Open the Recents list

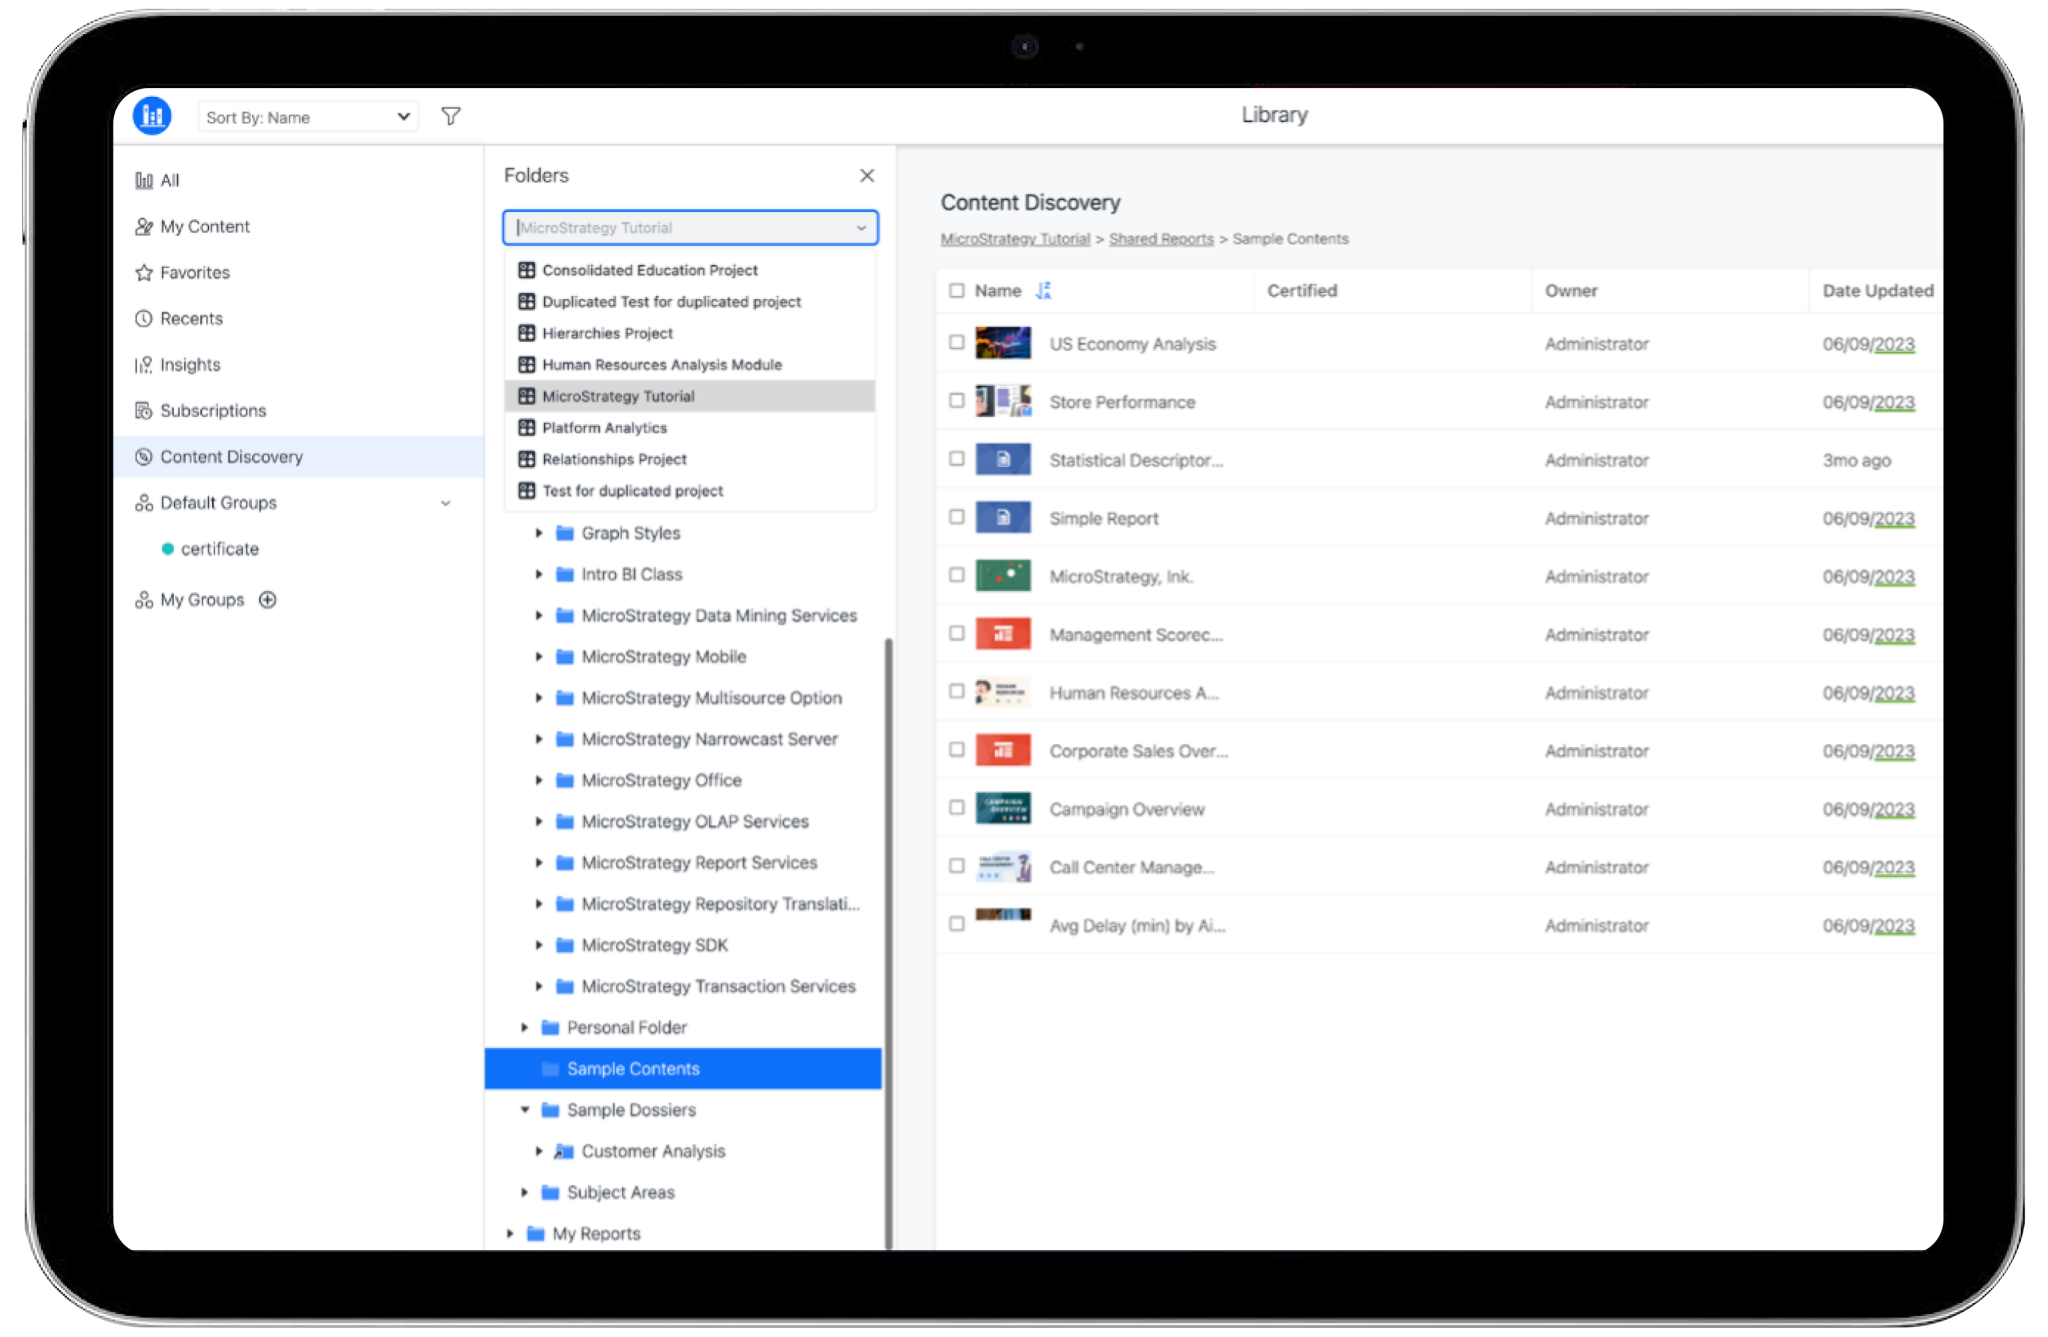tap(192, 318)
